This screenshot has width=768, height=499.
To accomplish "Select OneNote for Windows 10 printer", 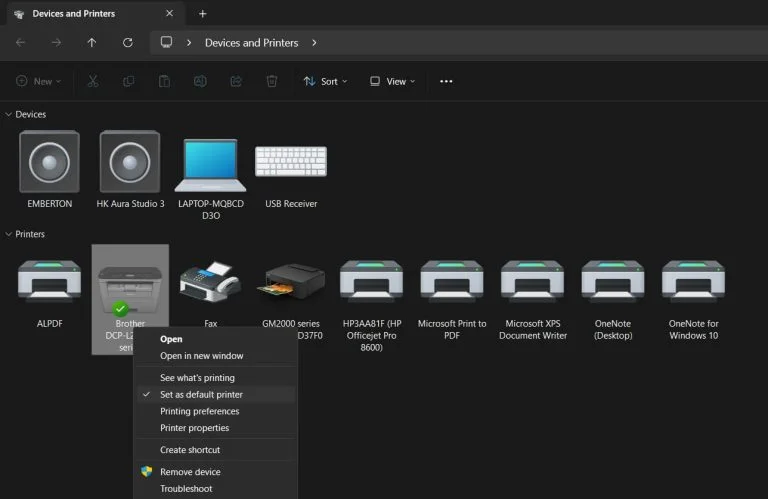I will coord(693,299).
